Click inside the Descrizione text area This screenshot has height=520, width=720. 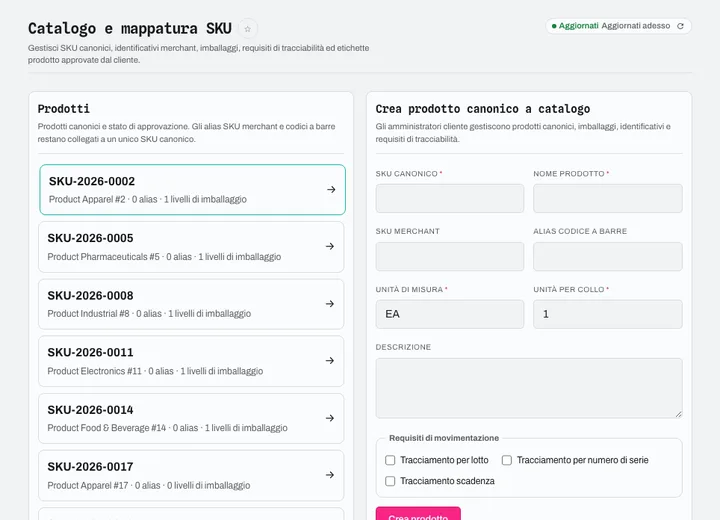(x=529, y=388)
